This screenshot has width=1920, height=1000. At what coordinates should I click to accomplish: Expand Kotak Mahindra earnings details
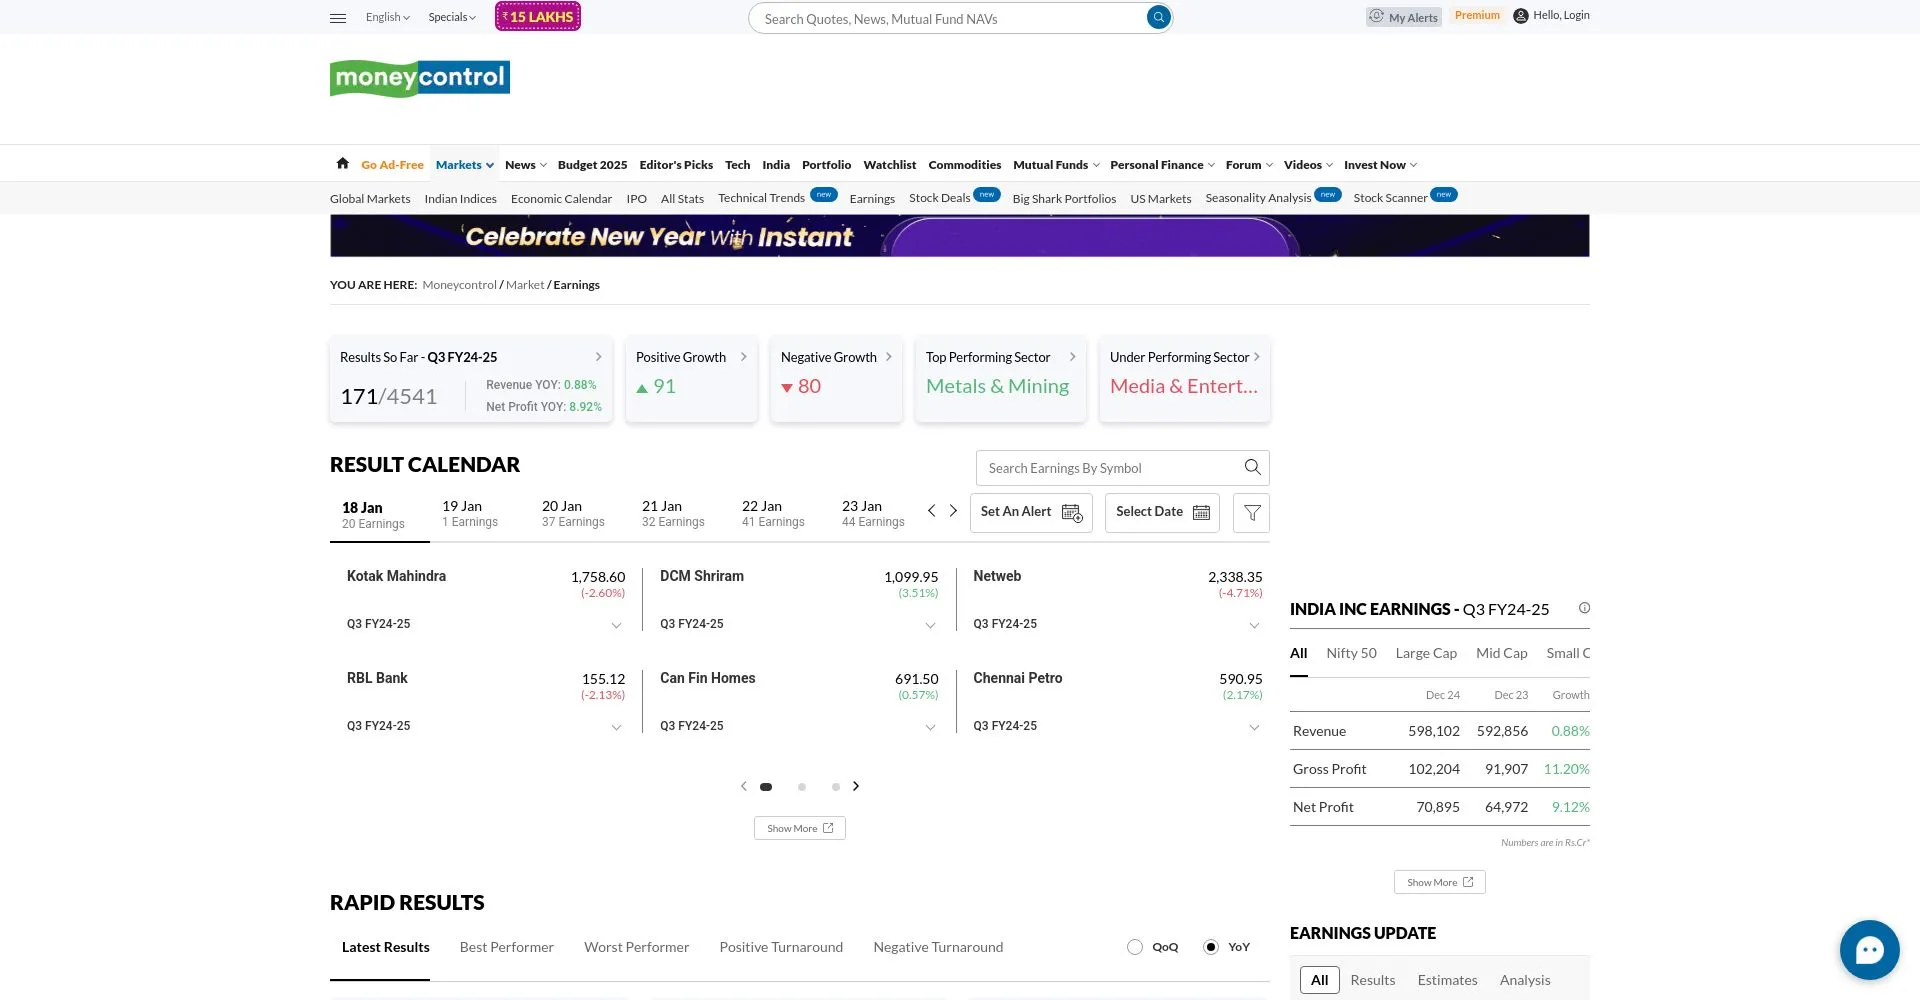[x=616, y=626]
